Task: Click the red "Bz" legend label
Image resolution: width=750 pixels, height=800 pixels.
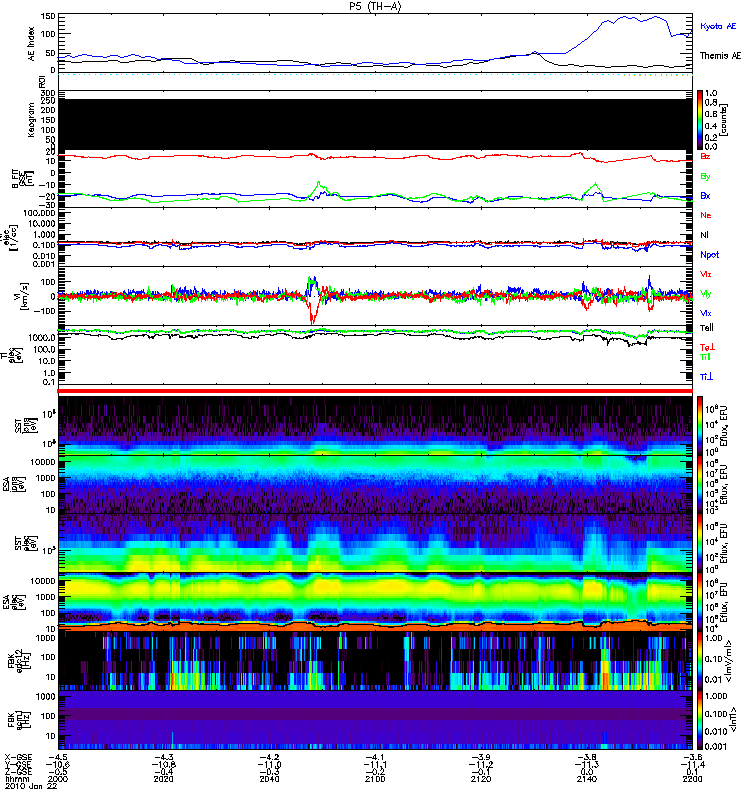Action: (705, 156)
